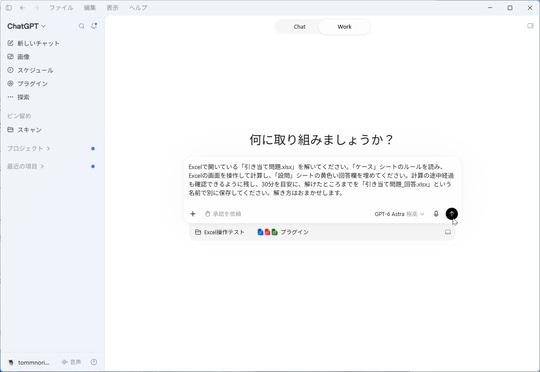Open the ファイル menu
540x372 pixels.
(x=61, y=8)
